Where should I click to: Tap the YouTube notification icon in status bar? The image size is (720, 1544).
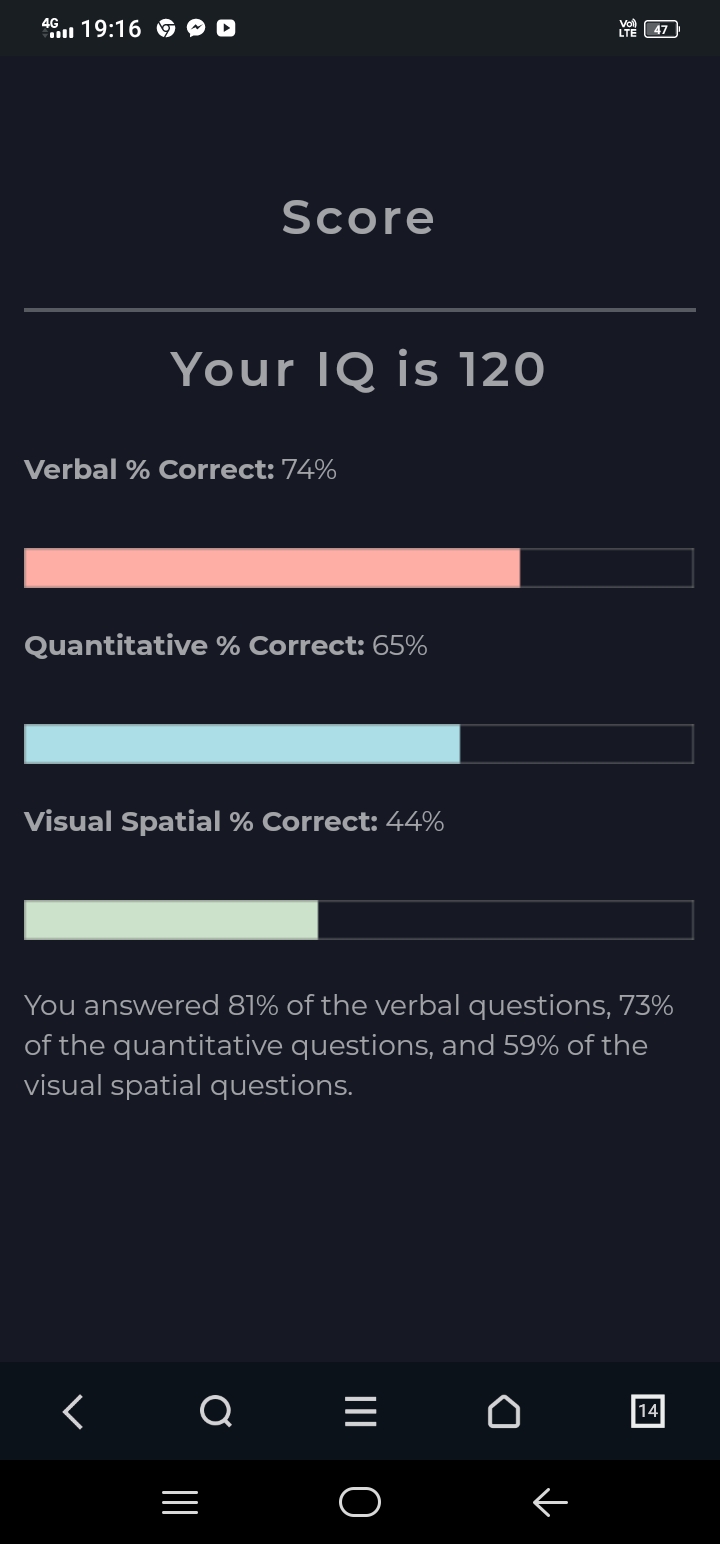[226, 29]
